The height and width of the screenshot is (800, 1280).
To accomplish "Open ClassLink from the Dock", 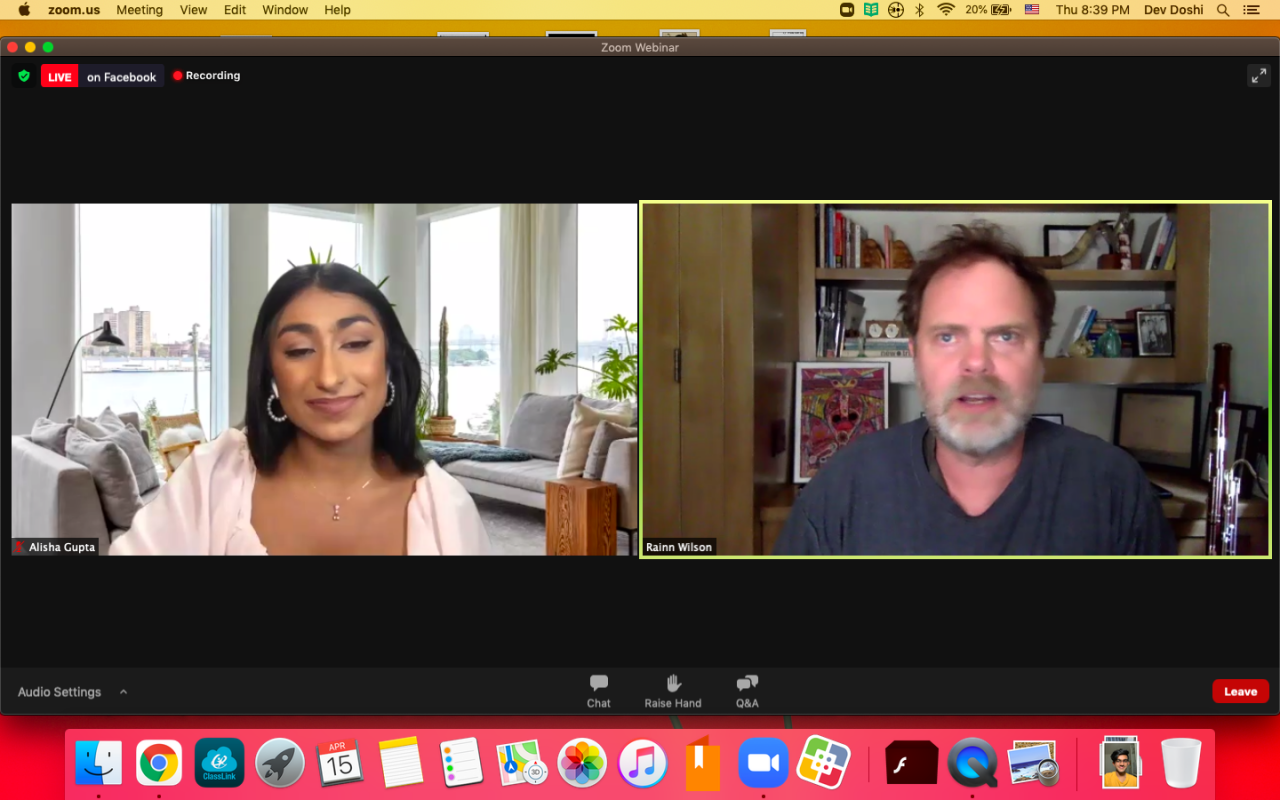I will point(219,763).
